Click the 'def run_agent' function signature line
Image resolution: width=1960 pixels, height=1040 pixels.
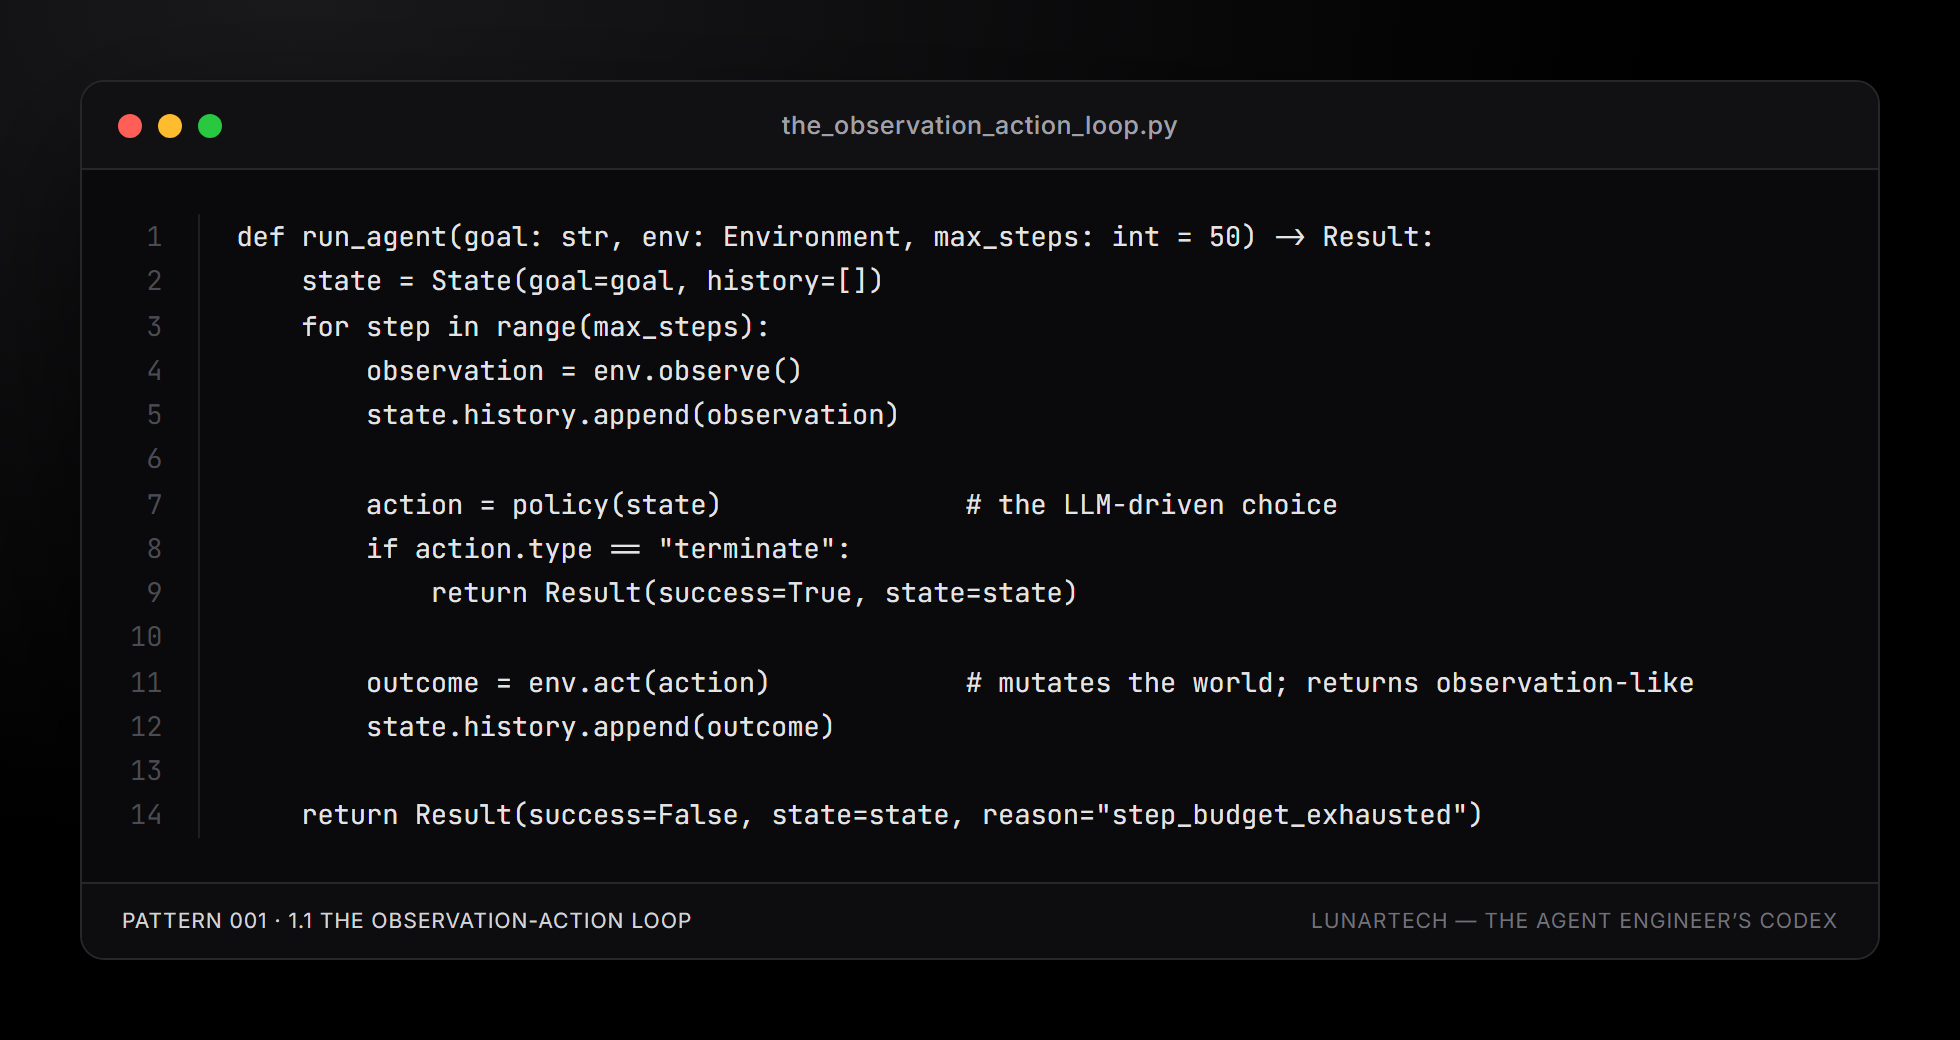(x=835, y=237)
